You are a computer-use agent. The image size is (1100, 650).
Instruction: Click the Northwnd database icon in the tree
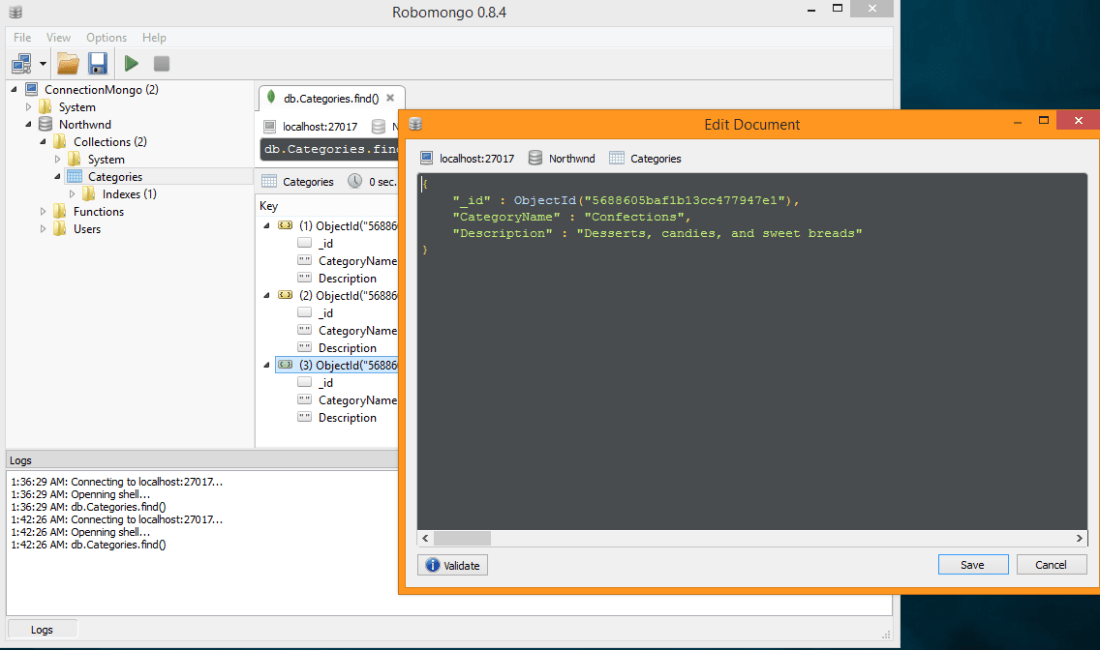[45, 125]
